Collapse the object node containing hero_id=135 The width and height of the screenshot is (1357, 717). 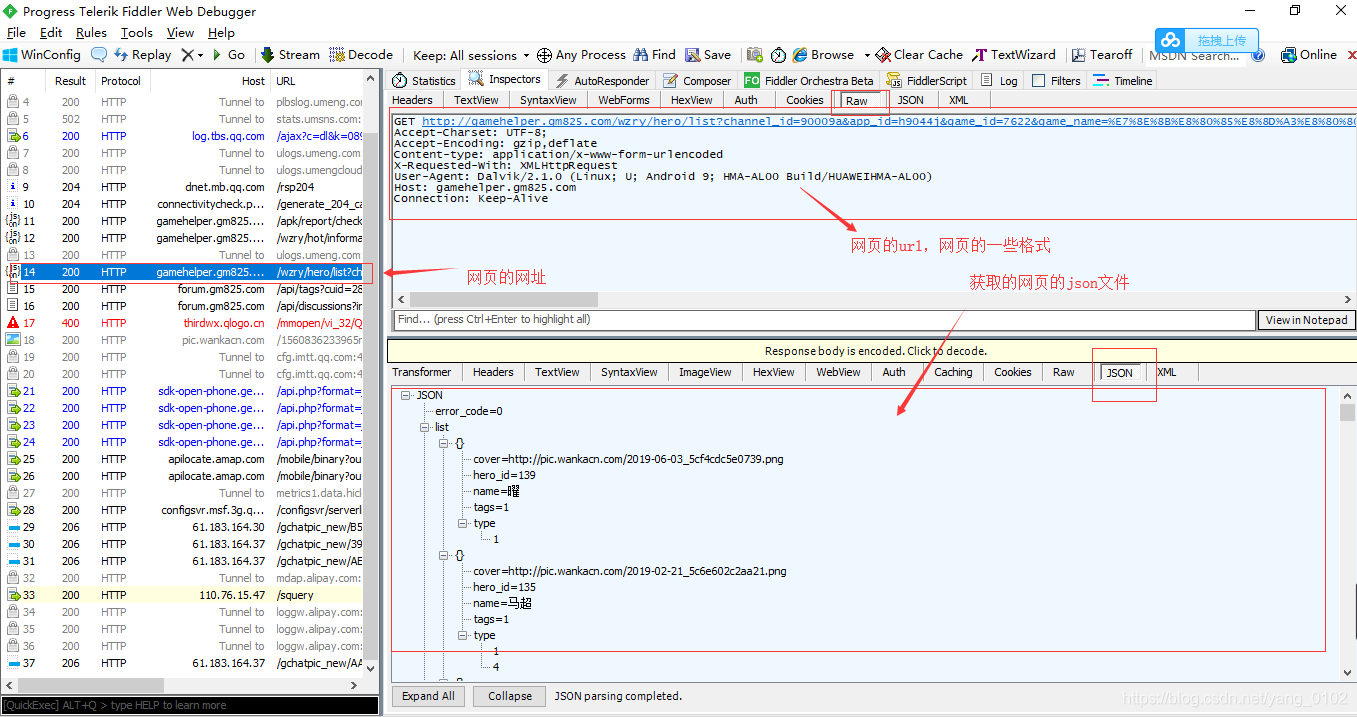(444, 554)
